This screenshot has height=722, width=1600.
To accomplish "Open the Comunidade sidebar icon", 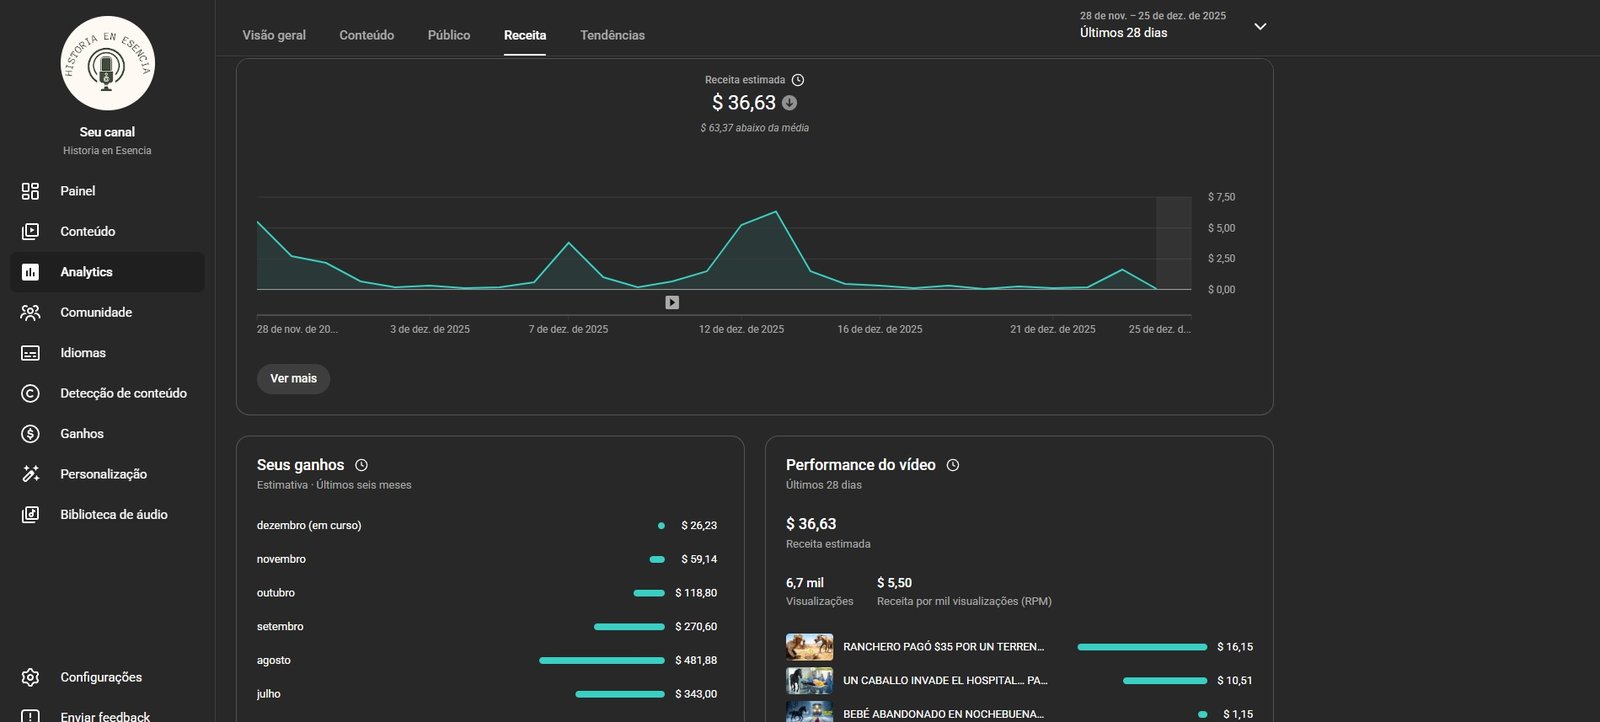I will (x=30, y=312).
